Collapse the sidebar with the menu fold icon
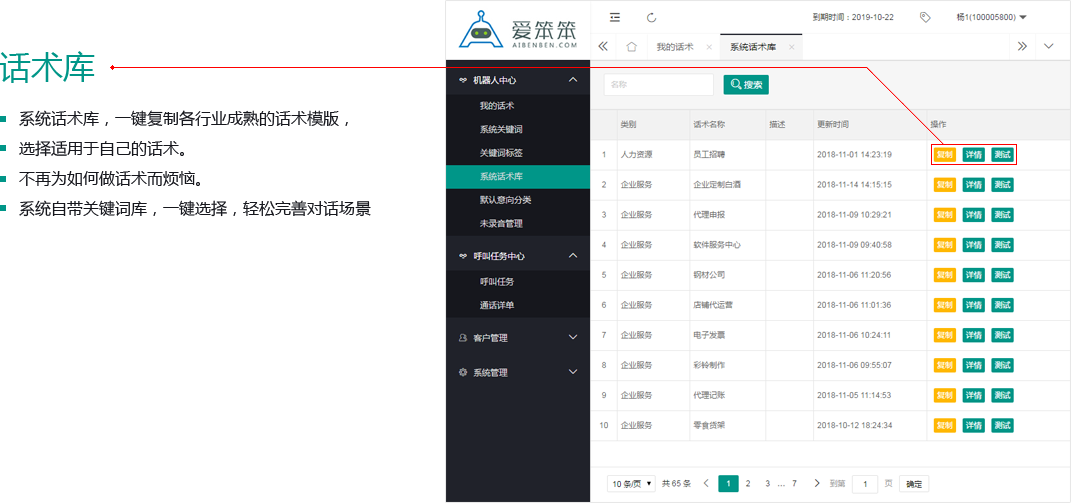This screenshot has width=1071, height=503. pyautogui.click(x=615, y=17)
